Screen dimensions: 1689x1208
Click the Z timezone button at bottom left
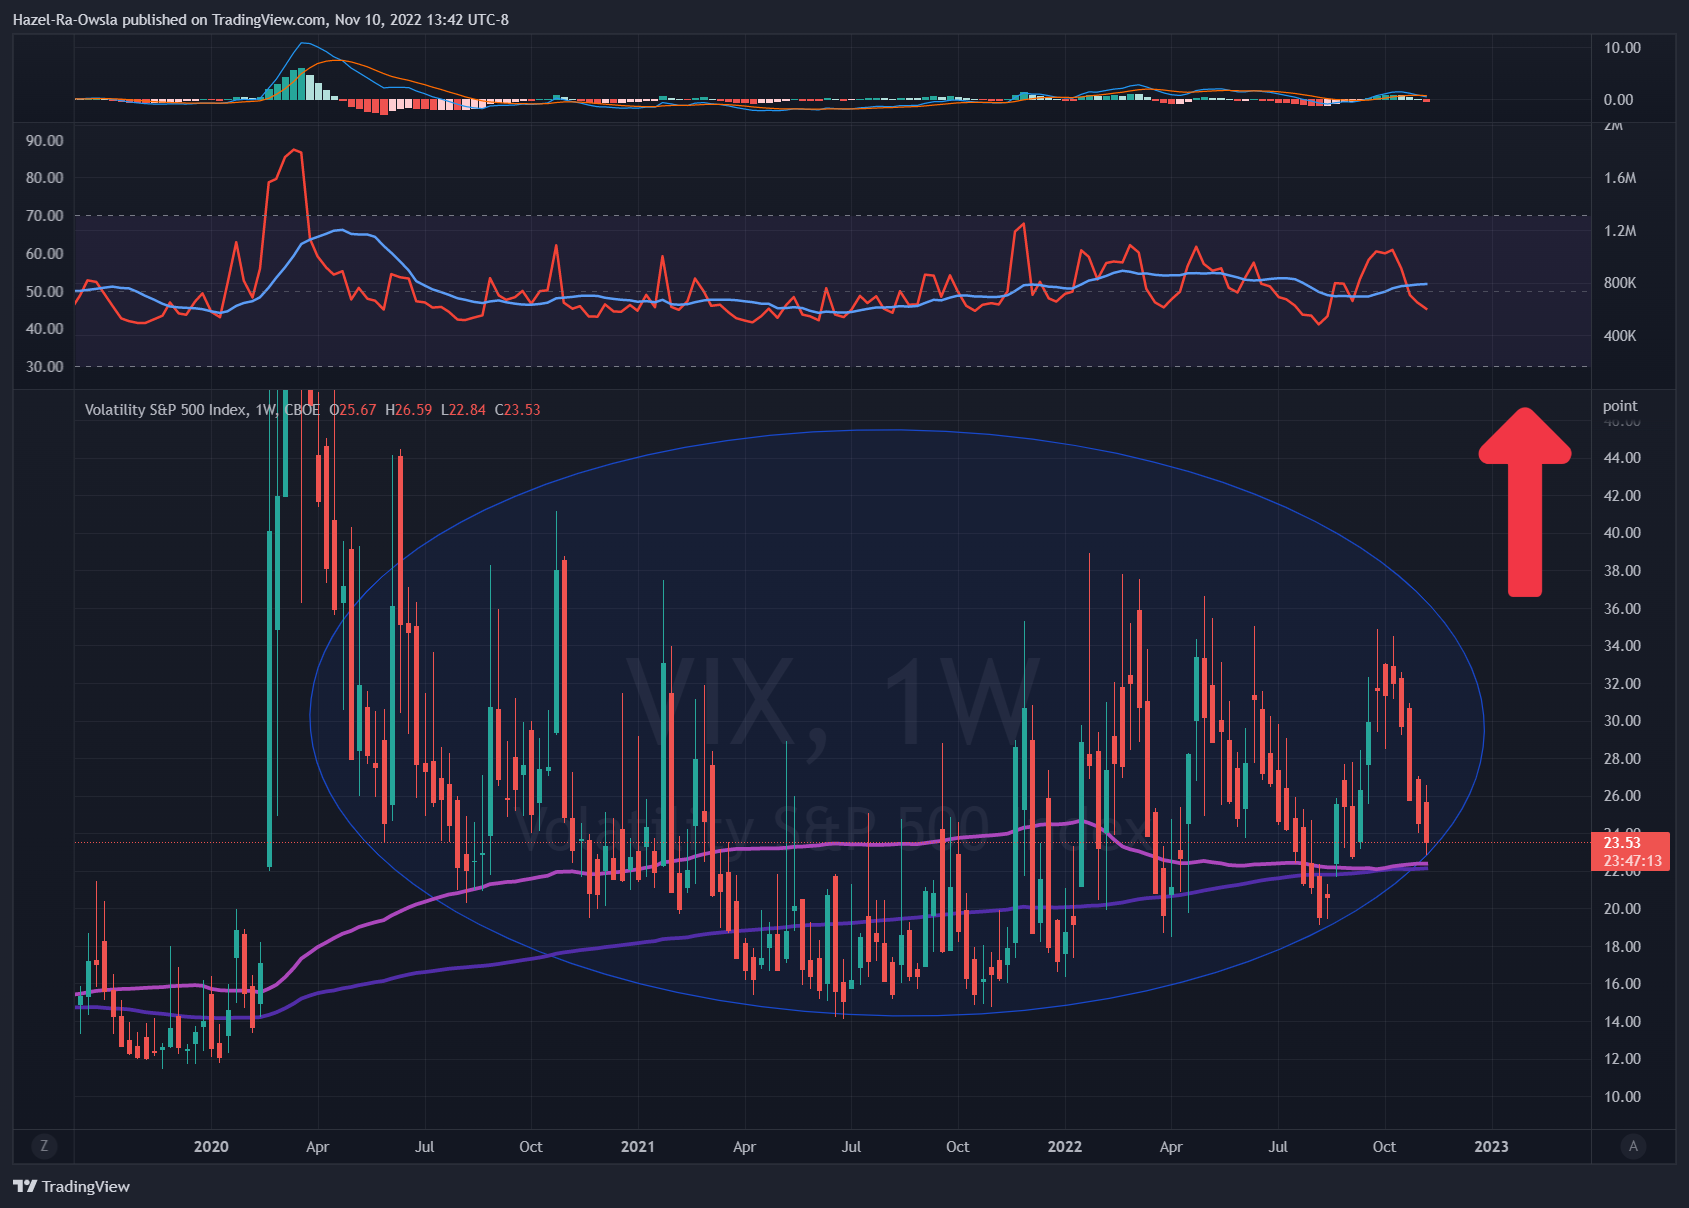pos(43,1146)
